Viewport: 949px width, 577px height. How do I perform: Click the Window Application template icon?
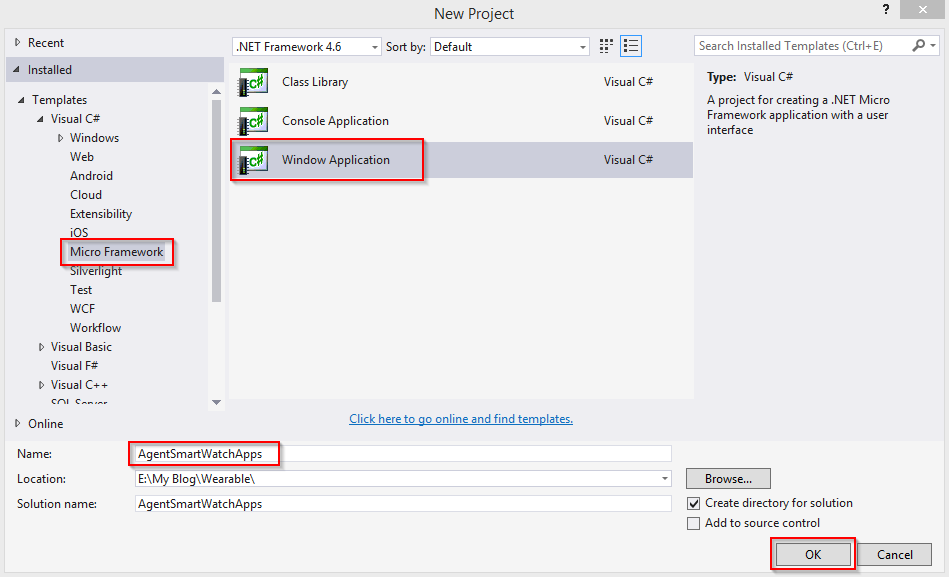tap(252, 160)
